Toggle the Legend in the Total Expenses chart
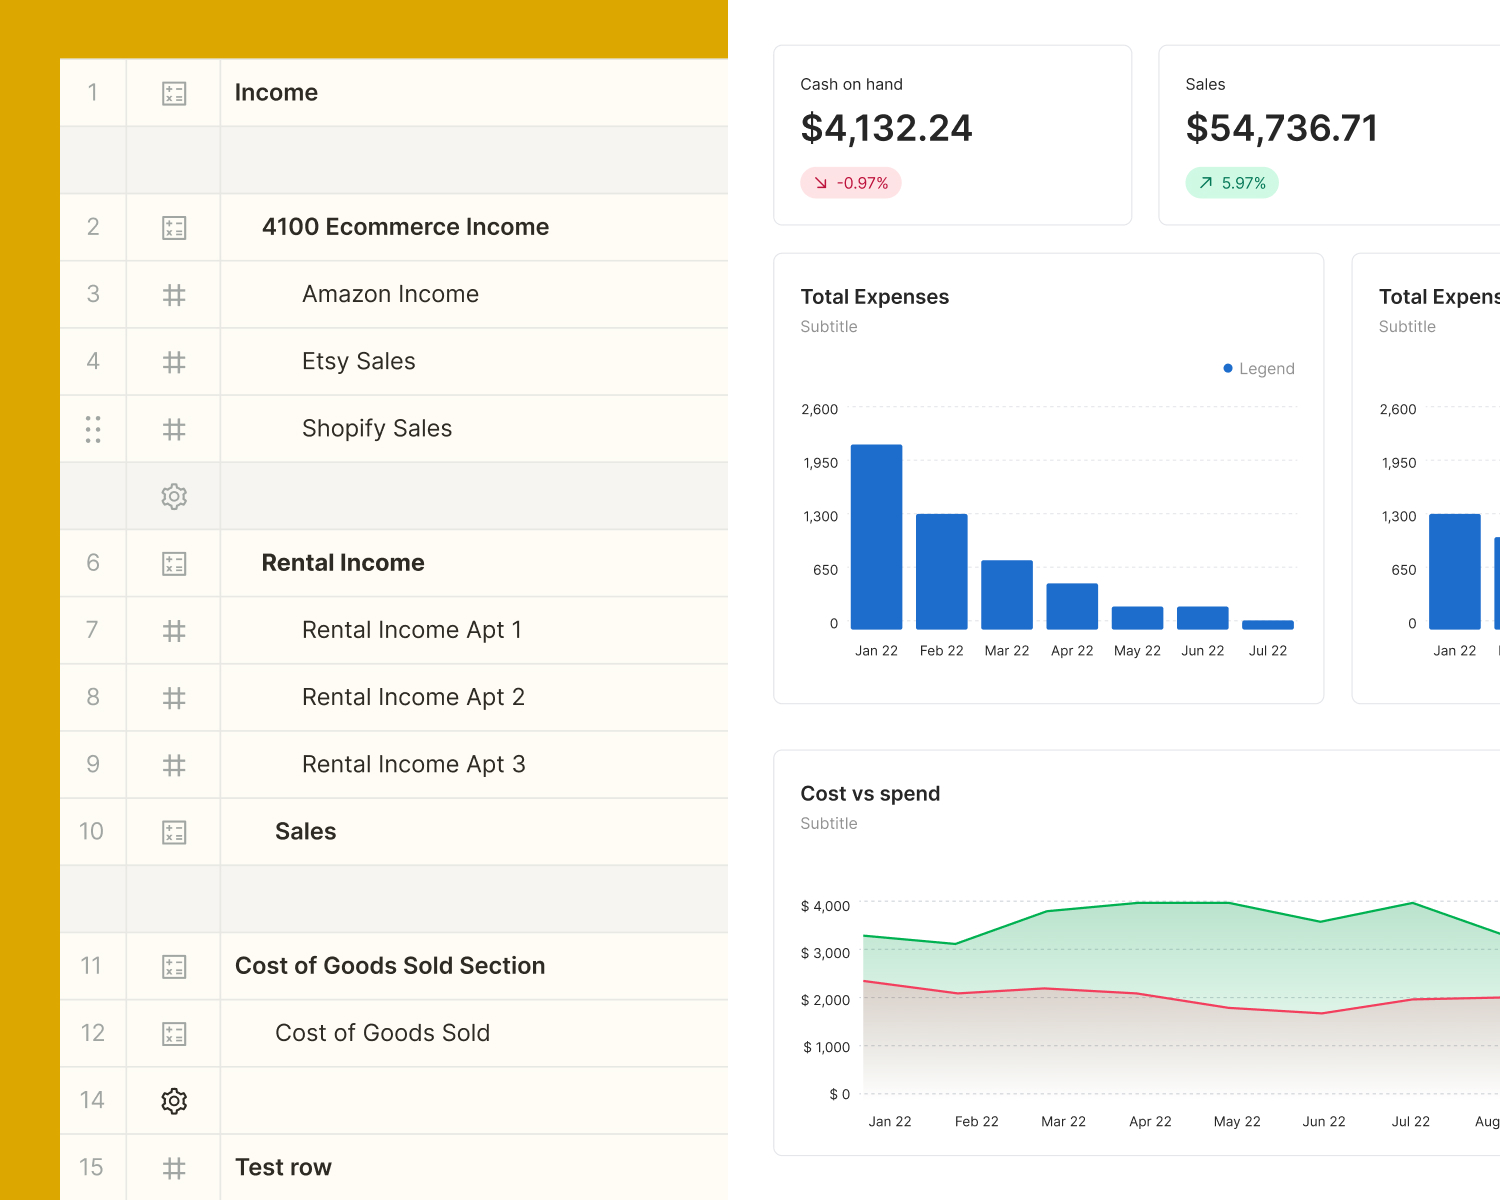This screenshot has height=1200, width=1500. click(1266, 368)
